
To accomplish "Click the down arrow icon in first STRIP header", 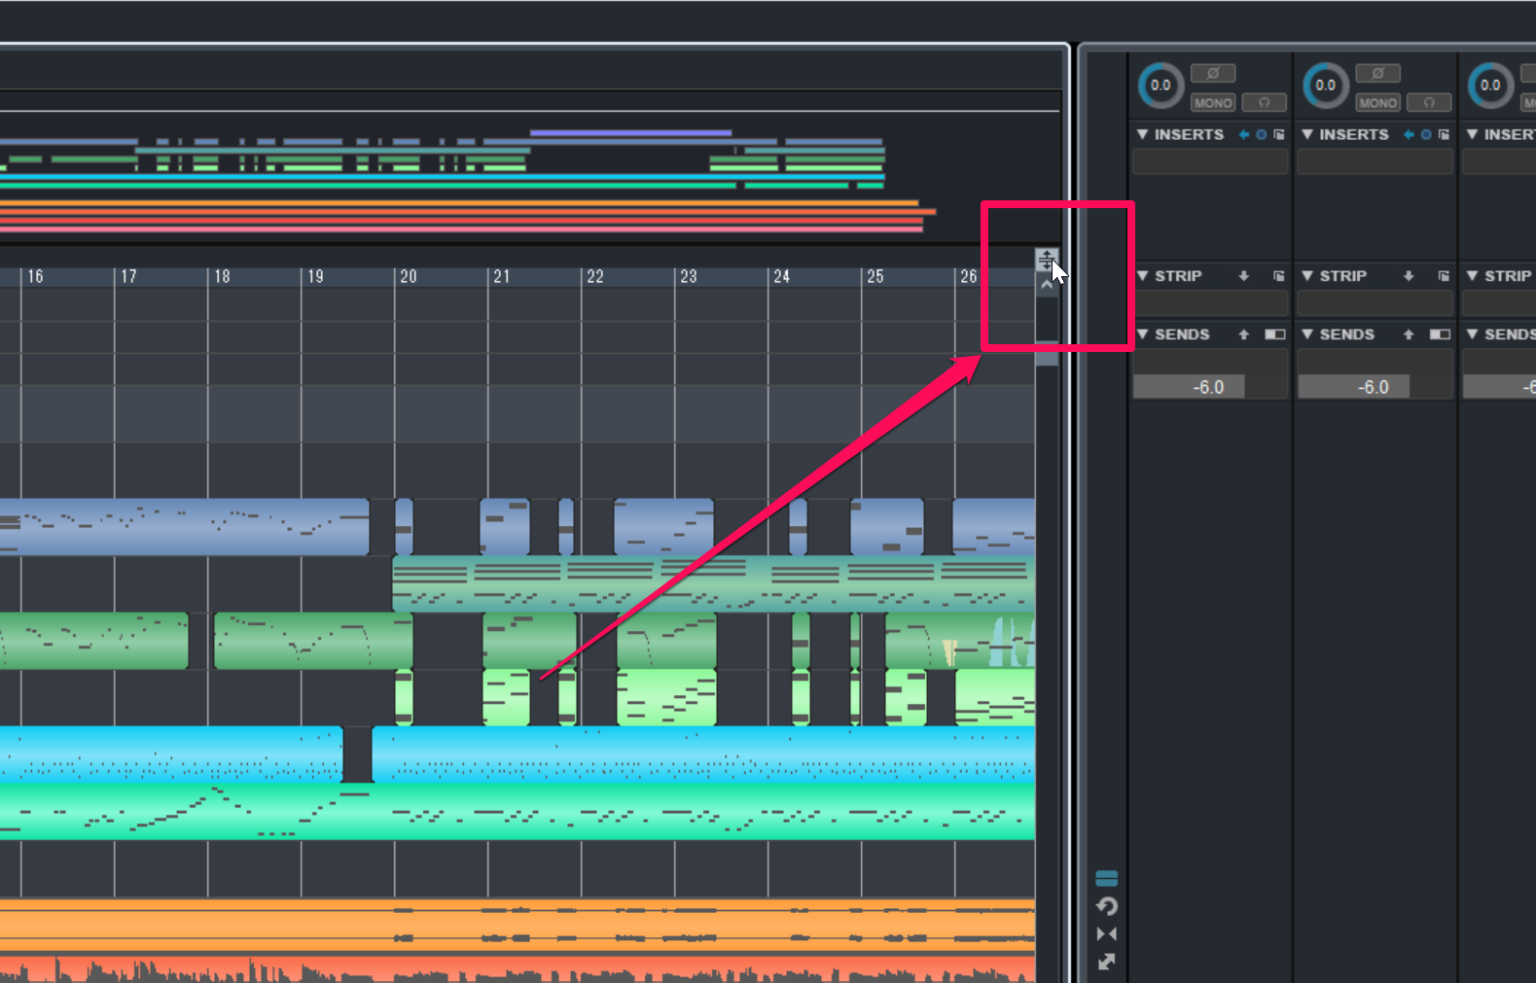I will (1244, 276).
